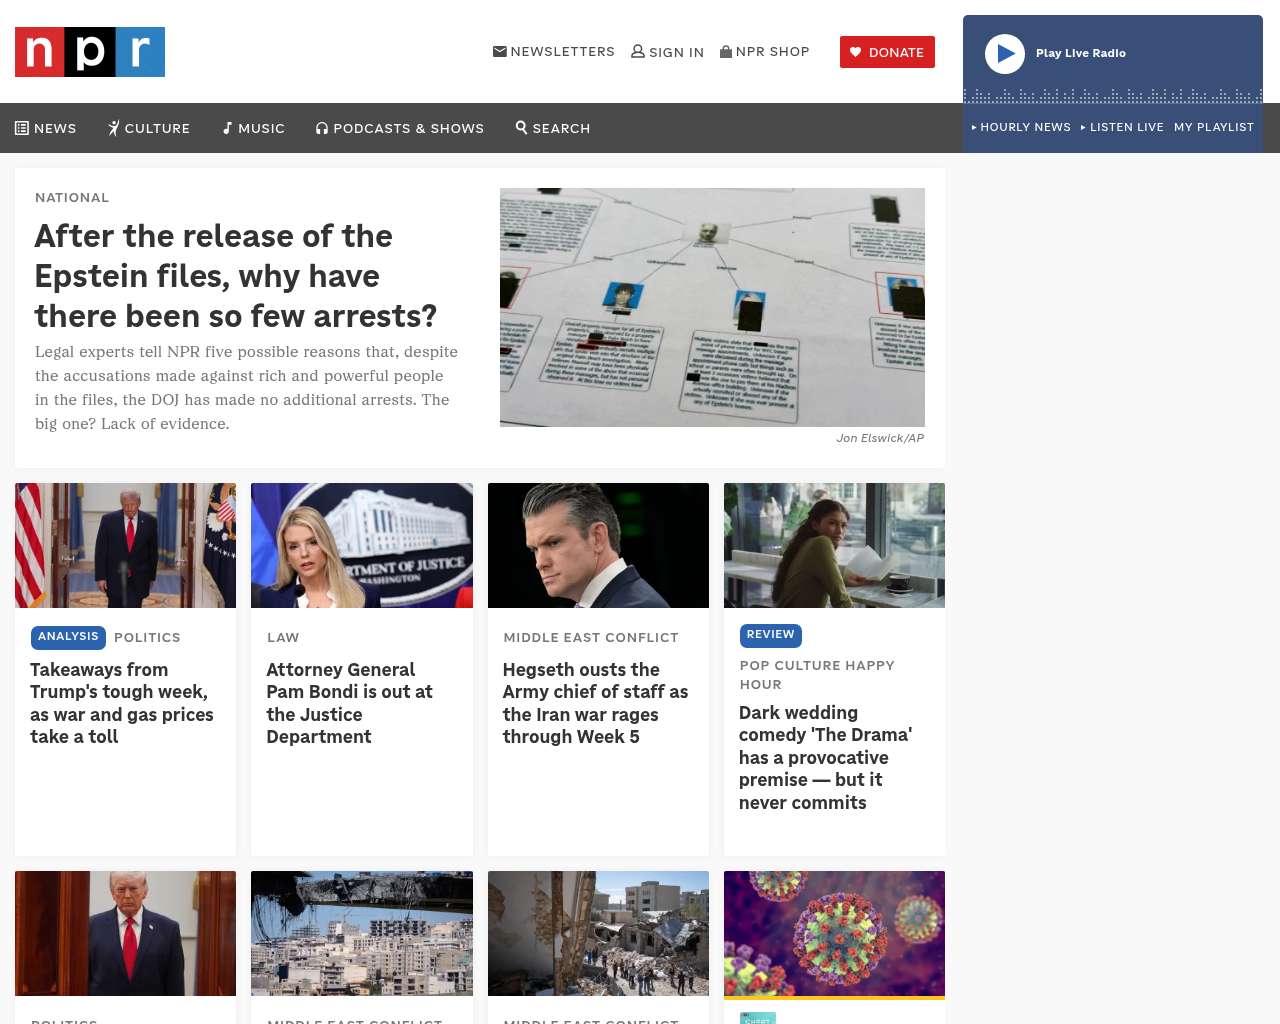Viewport: 1280px width, 1024px height.
Task: Click the Analysis tag on the Trump story
Action: click(68, 637)
